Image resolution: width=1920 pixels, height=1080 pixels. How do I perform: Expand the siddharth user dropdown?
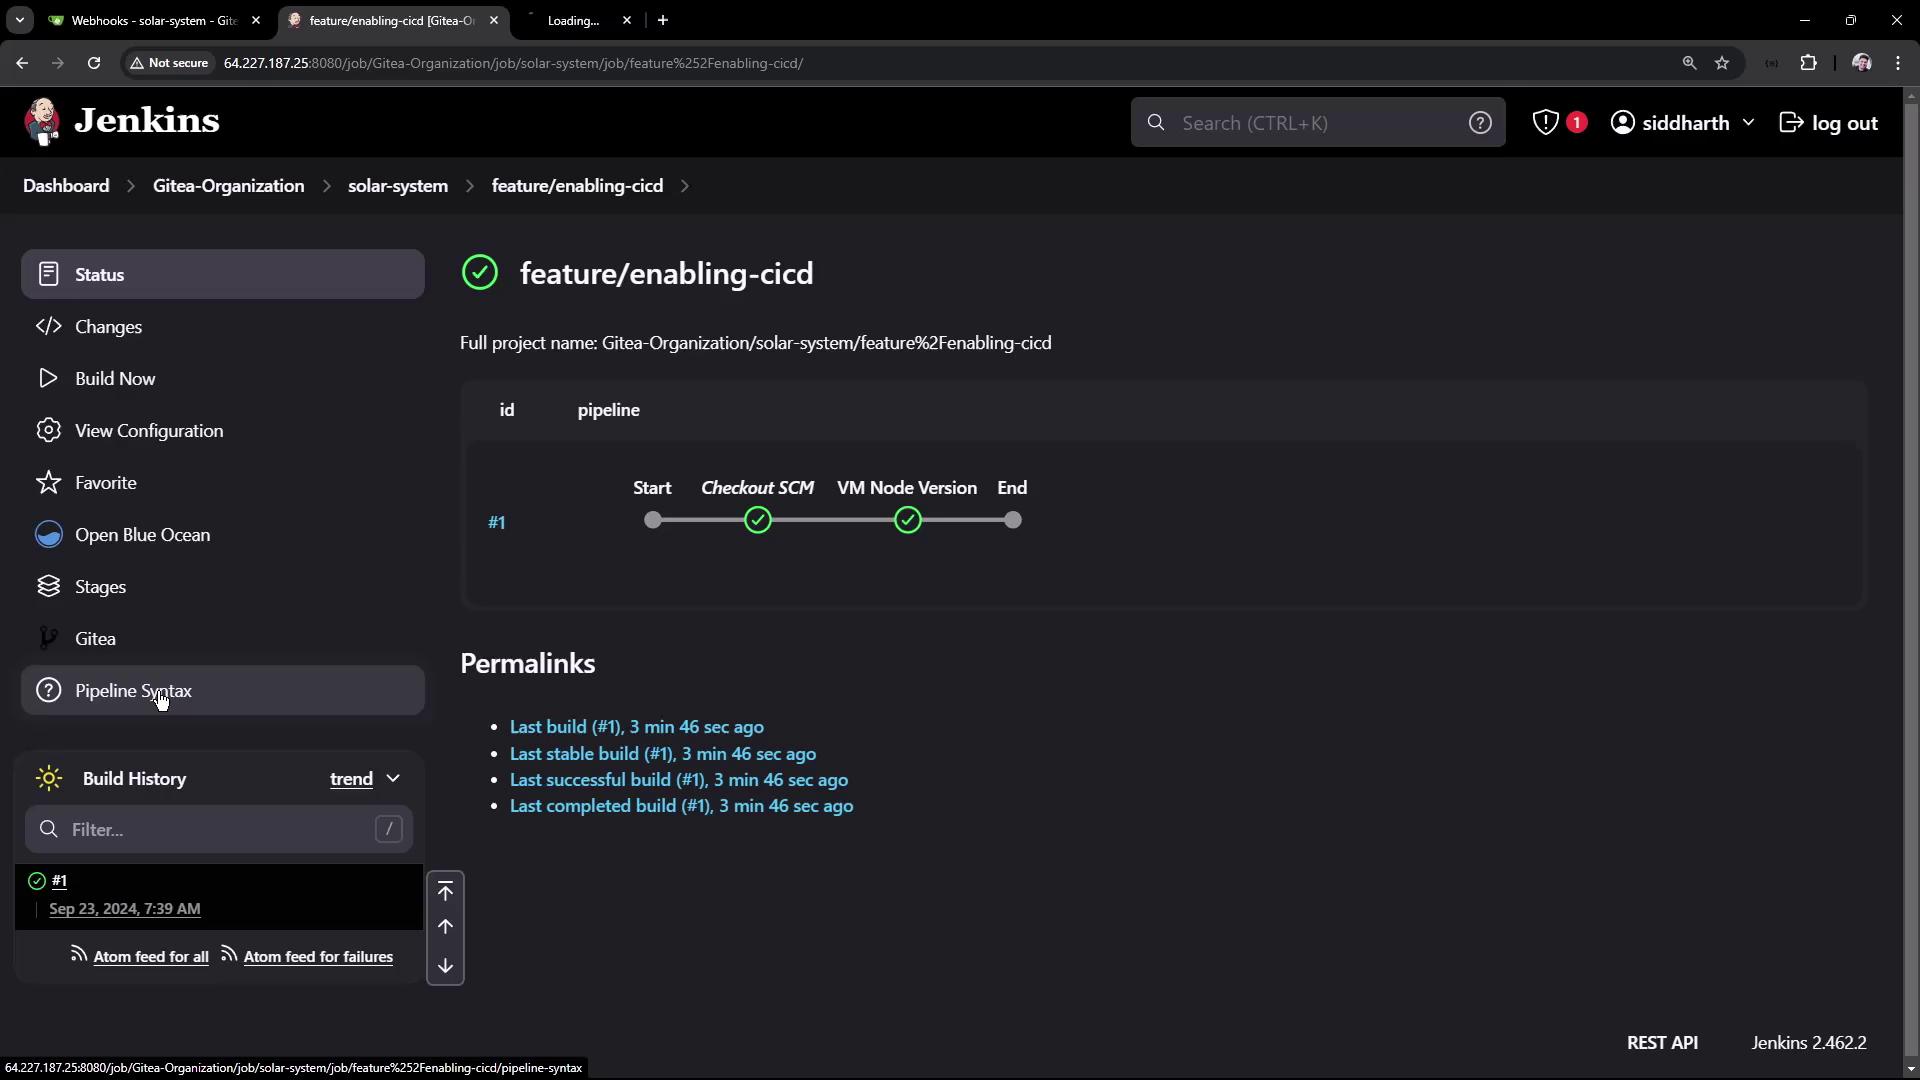pyautogui.click(x=1747, y=122)
